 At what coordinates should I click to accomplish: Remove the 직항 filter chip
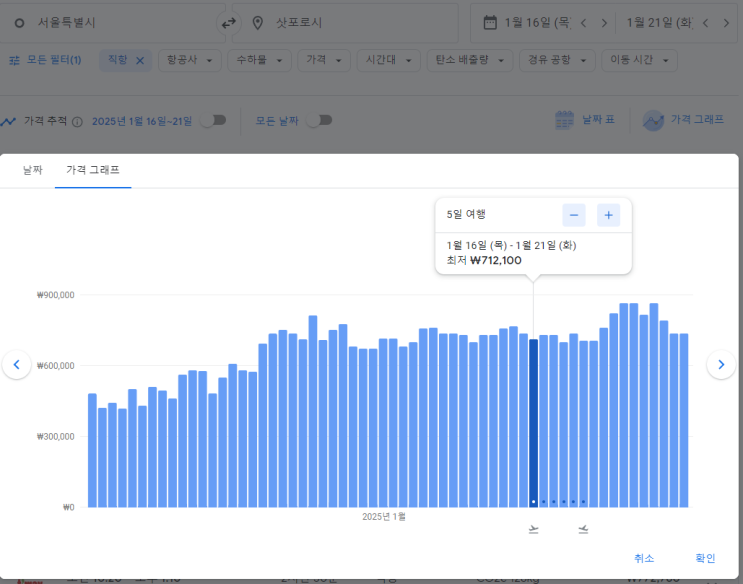pyautogui.click(x=140, y=60)
